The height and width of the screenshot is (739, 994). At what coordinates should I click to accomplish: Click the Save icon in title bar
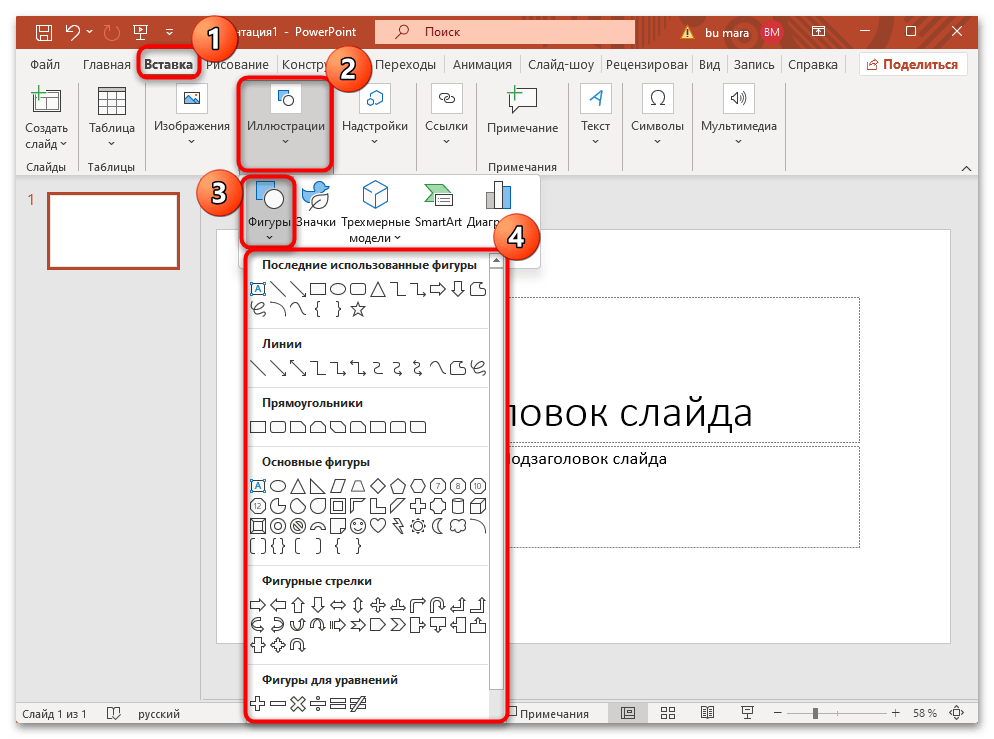pos(43,32)
